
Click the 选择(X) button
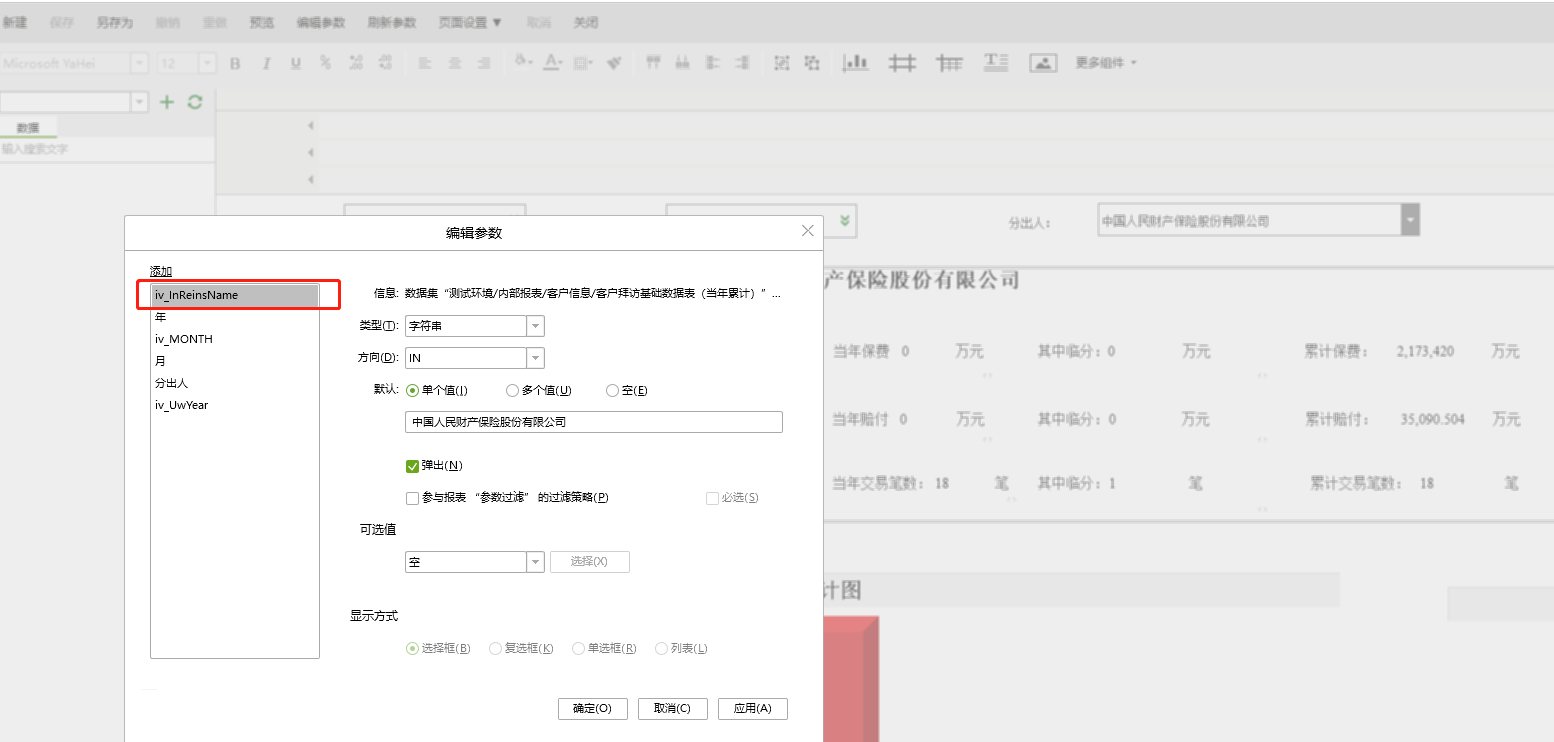tap(589, 562)
